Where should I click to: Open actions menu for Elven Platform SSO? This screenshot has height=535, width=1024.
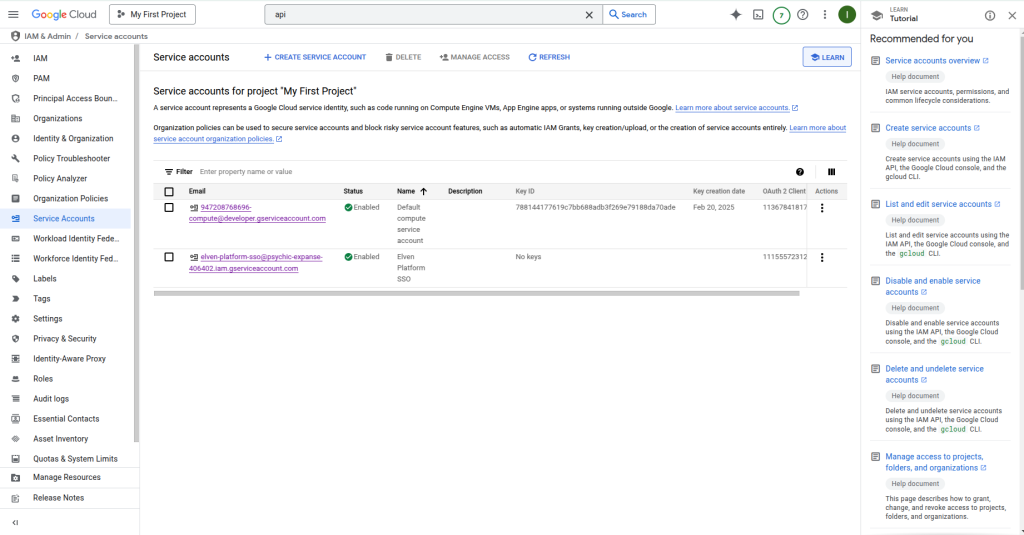tap(822, 258)
